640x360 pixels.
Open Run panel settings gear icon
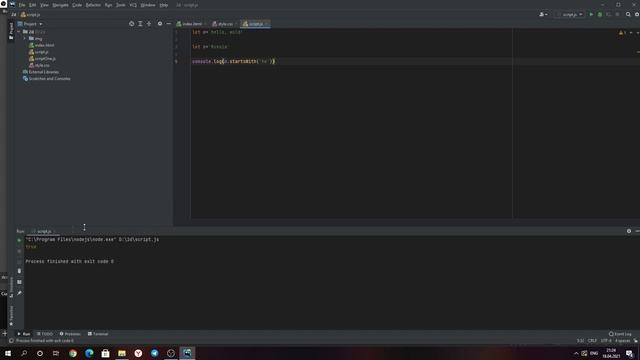629,231
